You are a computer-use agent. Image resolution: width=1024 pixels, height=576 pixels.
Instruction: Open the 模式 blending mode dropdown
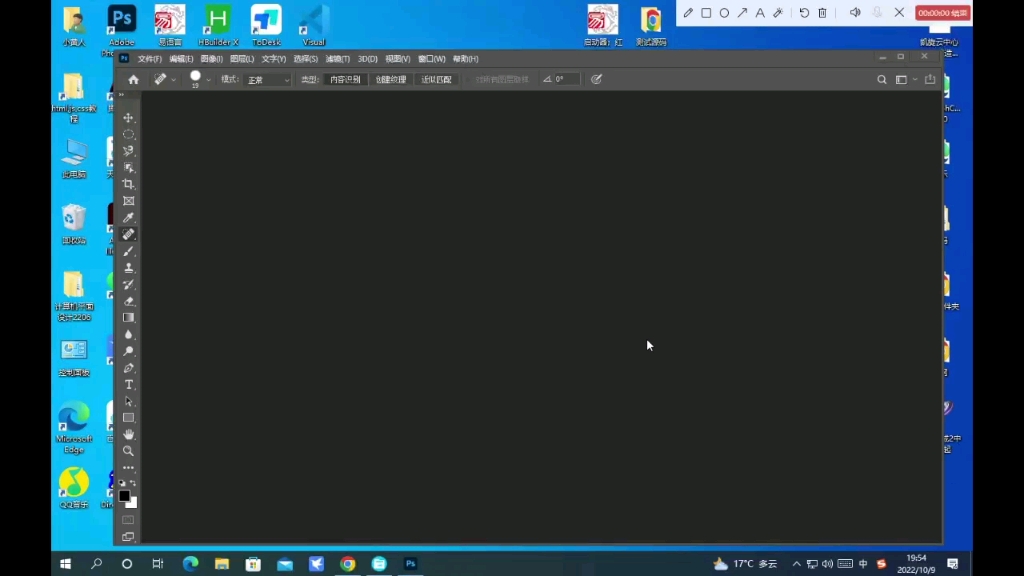(x=267, y=79)
